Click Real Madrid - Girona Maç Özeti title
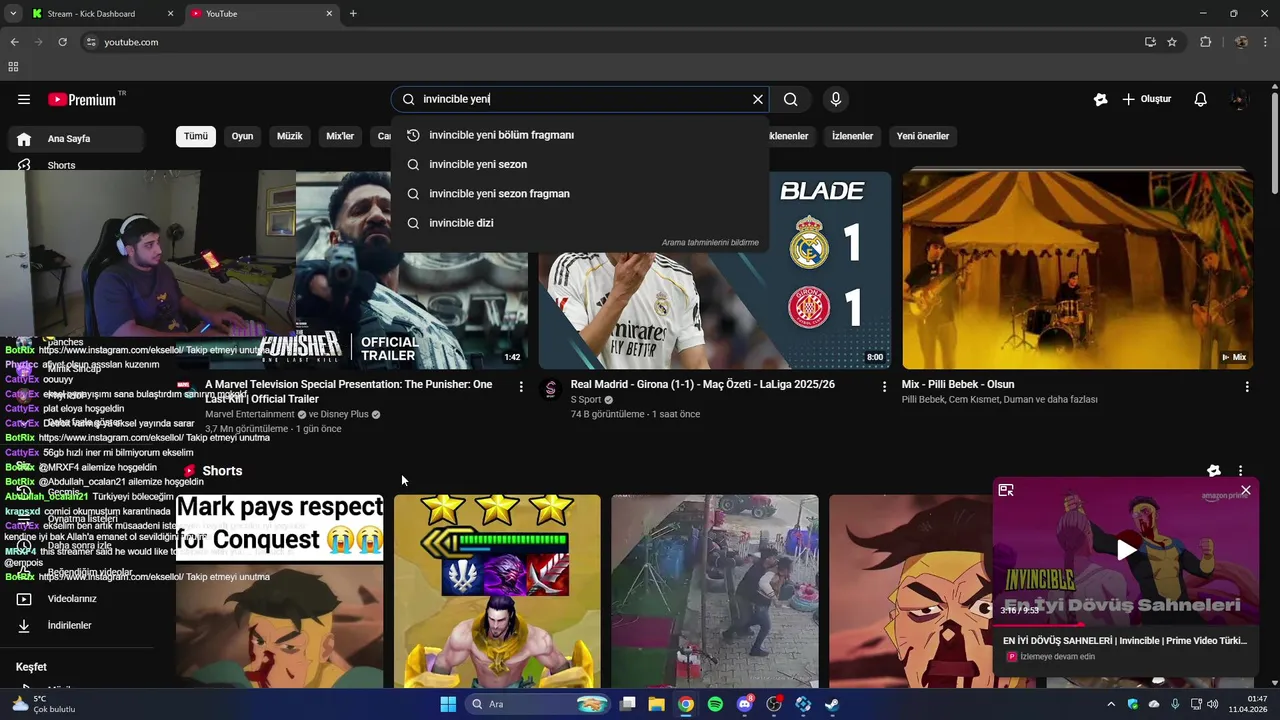Viewport: 1280px width, 720px height. [x=703, y=384]
